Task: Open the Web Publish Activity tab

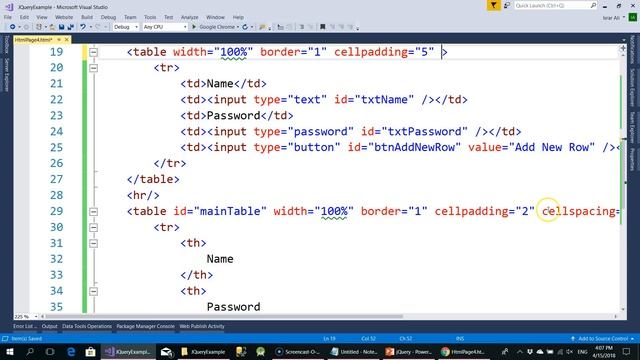Action: [x=202, y=326]
